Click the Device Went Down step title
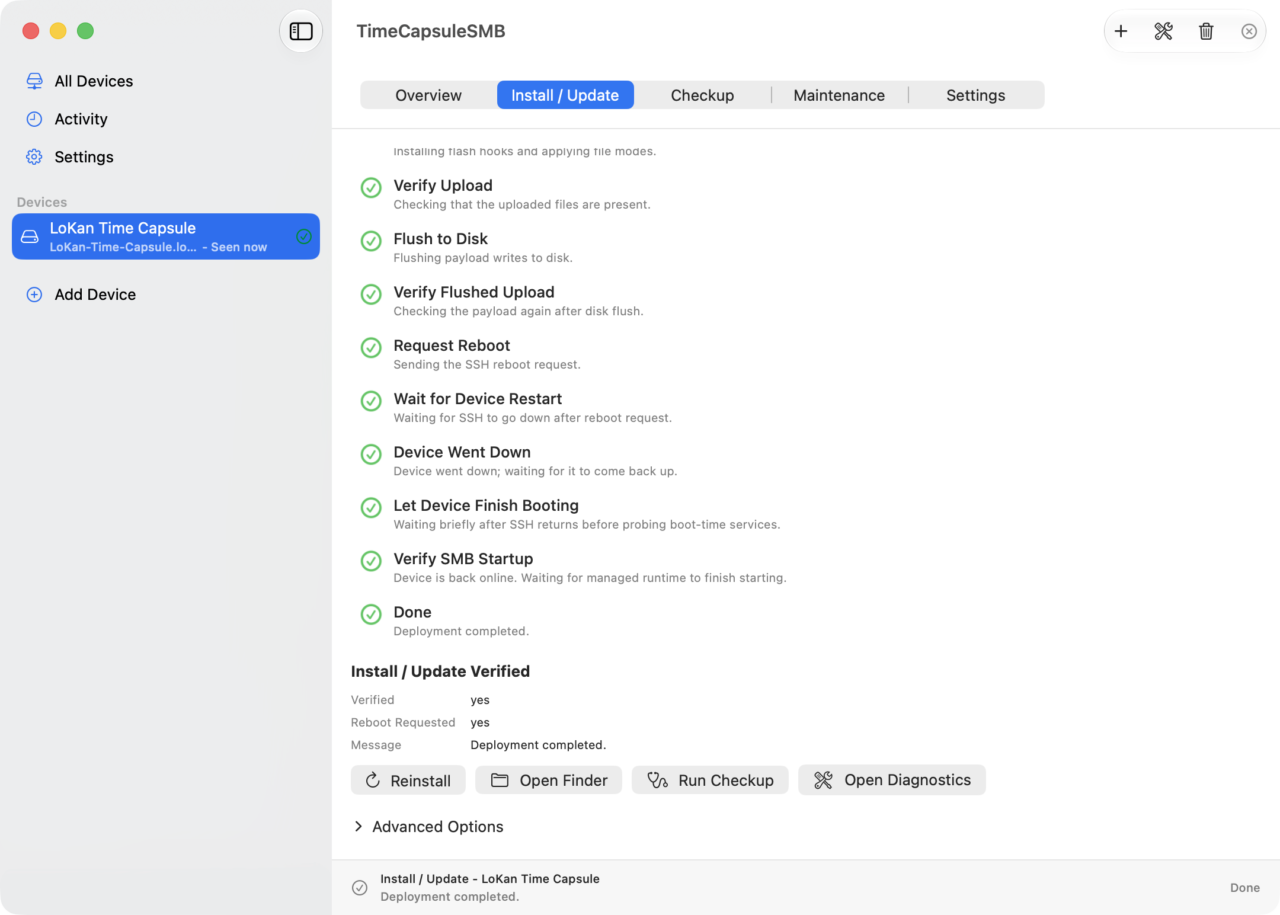This screenshot has width=1280, height=915. tap(462, 452)
